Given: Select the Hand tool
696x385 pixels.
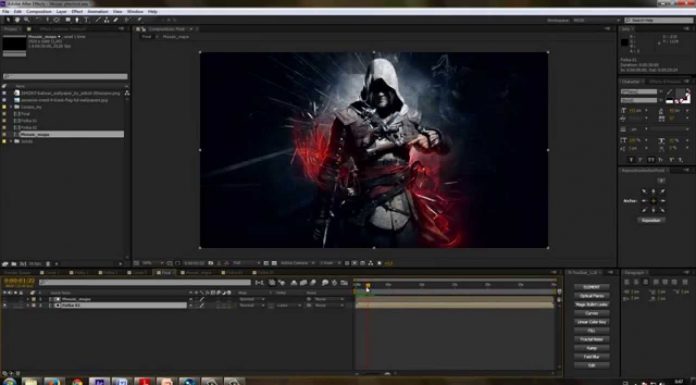Looking at the screenshot, I should point(17,20).
